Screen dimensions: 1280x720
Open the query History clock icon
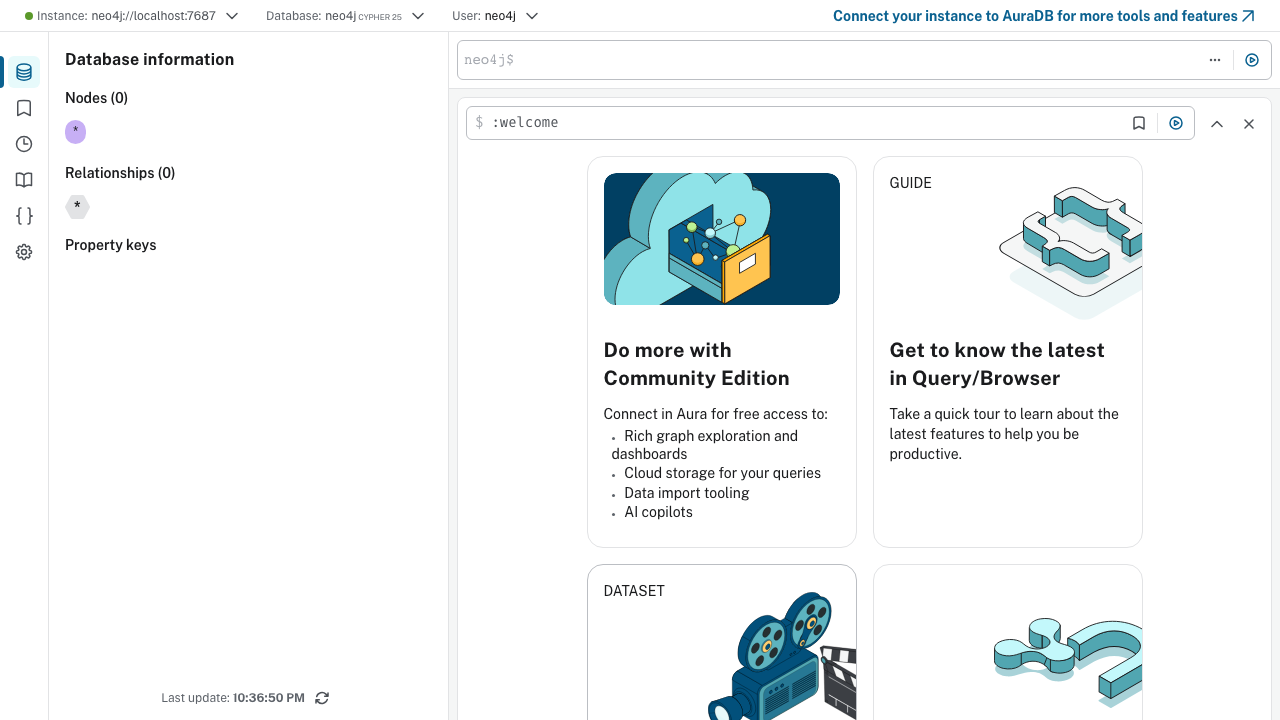(24, 144)
